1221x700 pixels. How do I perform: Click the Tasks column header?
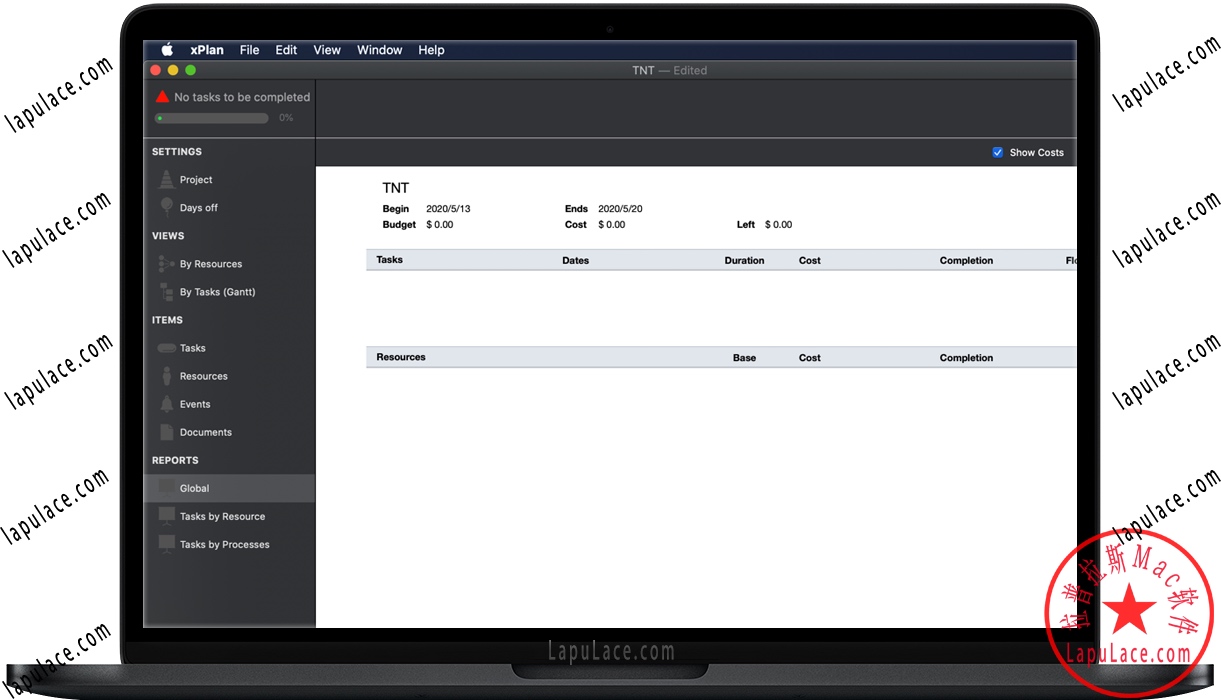390,260
